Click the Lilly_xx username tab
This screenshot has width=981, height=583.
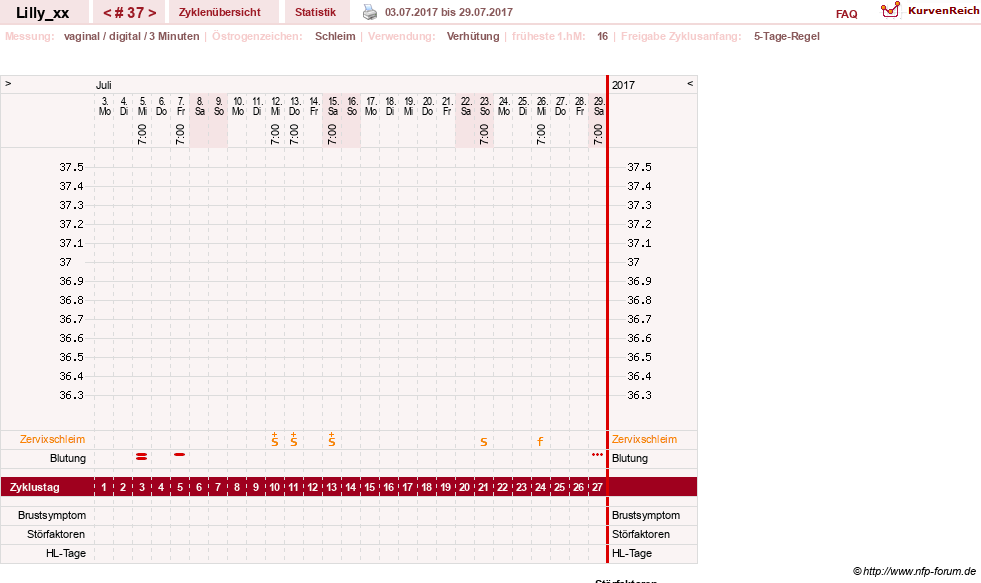(43, 13)
